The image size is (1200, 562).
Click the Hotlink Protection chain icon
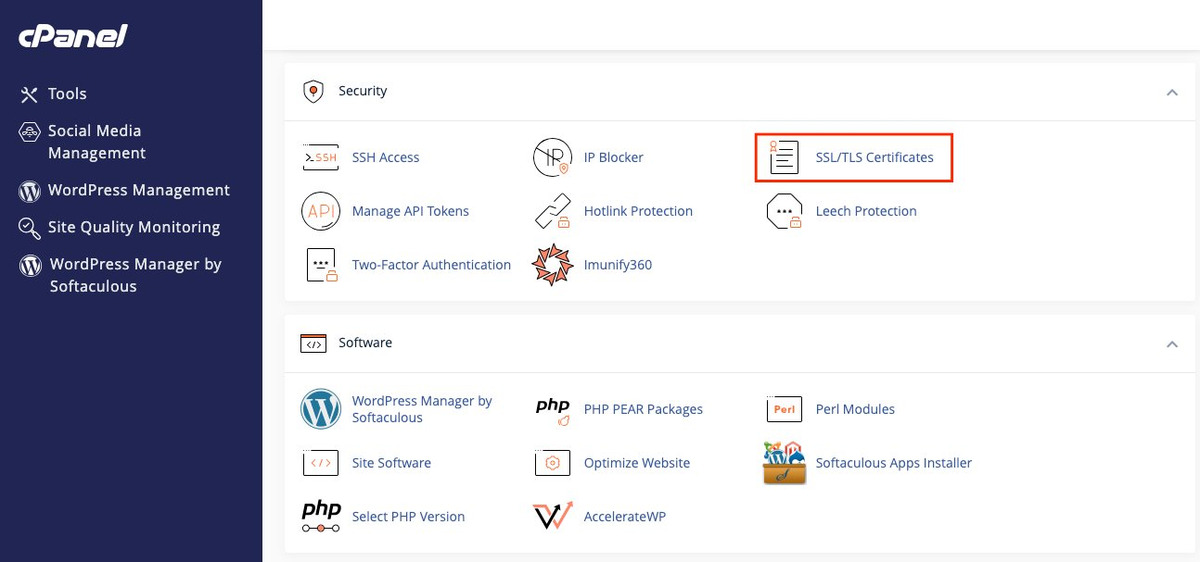(552, 211)
